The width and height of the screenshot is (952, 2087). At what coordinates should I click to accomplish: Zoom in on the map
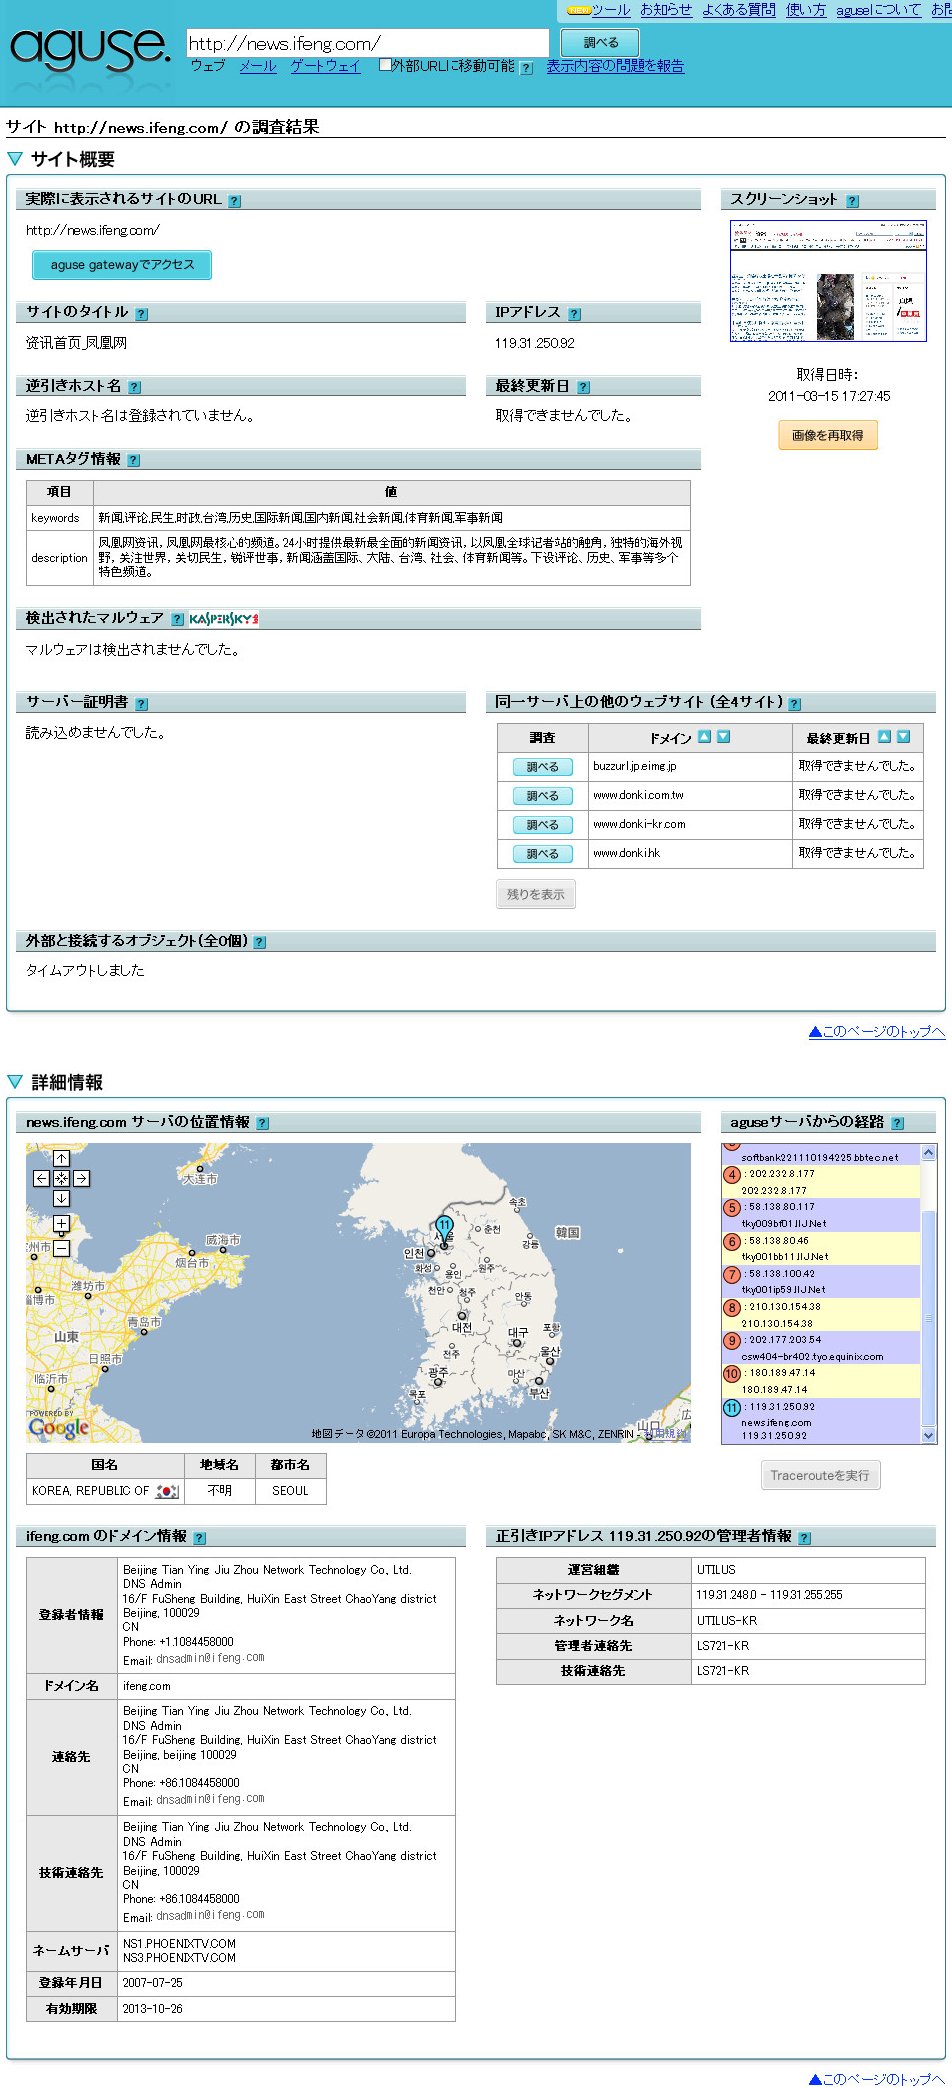61,1224
